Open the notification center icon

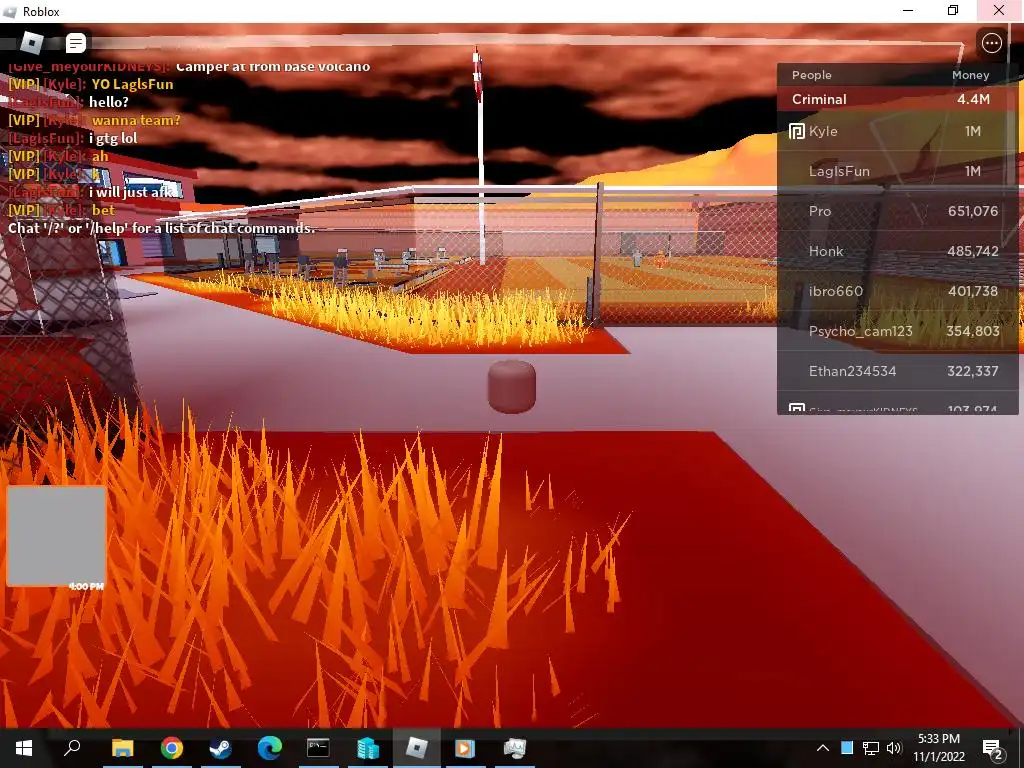[x=993, y=748]
